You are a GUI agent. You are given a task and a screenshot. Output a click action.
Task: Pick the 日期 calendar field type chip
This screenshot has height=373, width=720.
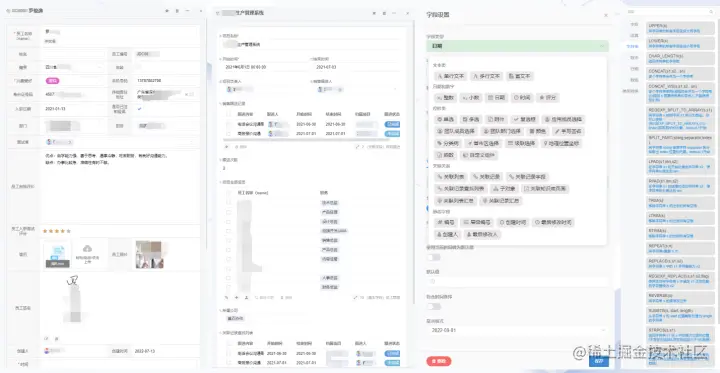pyautogui.click(x=496, y=97)
